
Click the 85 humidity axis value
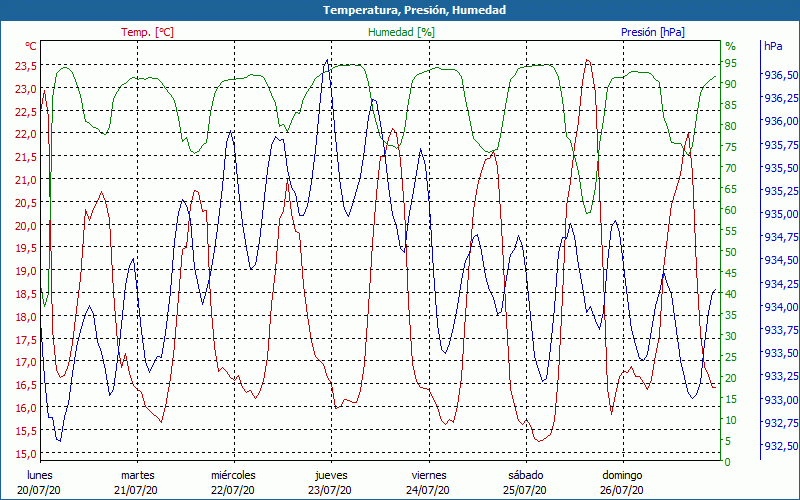(x=731, y=105)
